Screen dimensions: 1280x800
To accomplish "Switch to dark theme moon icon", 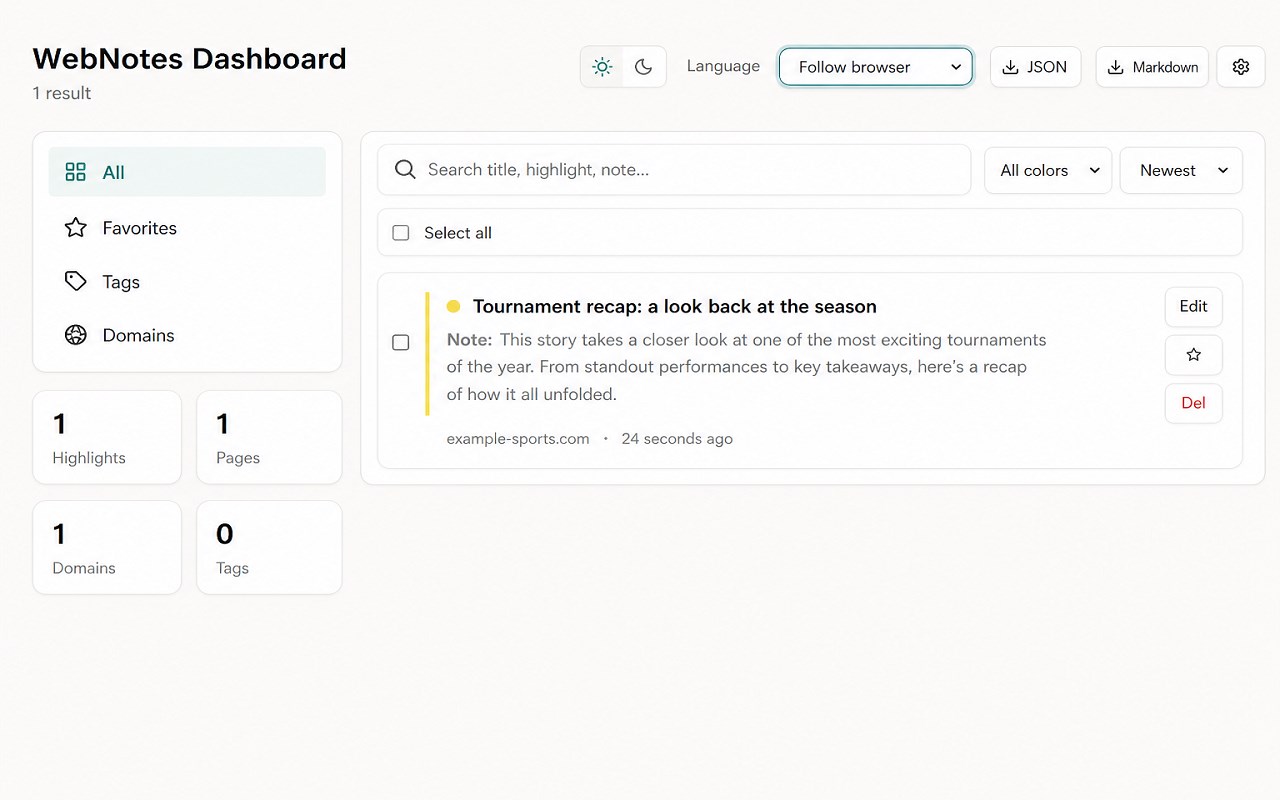I will 644,67.
